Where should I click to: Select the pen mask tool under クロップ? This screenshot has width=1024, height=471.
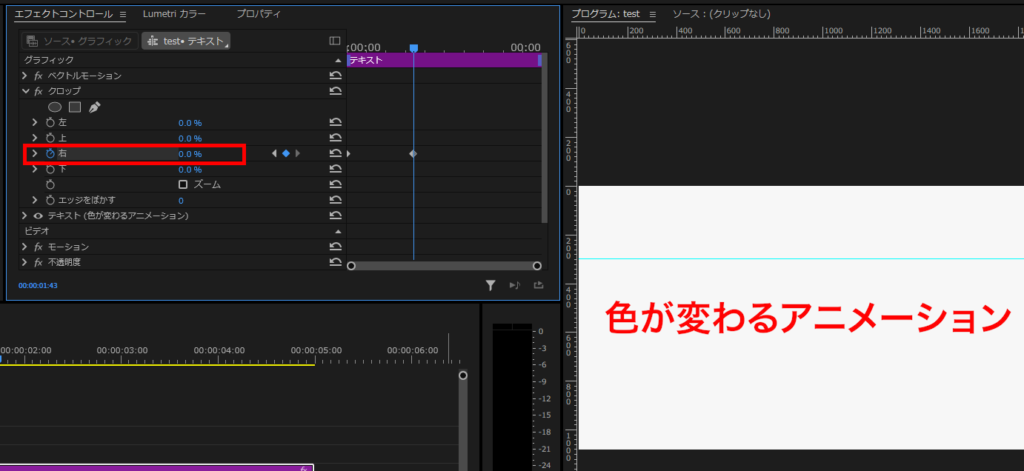pos(95,107)
